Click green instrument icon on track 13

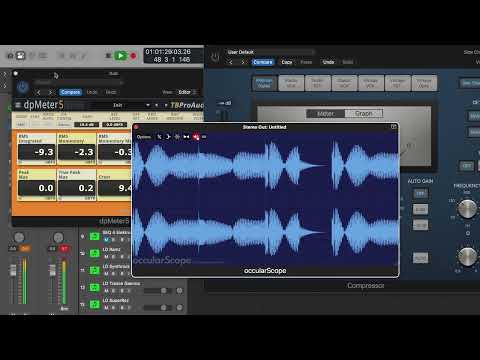[x=95, y=304]
